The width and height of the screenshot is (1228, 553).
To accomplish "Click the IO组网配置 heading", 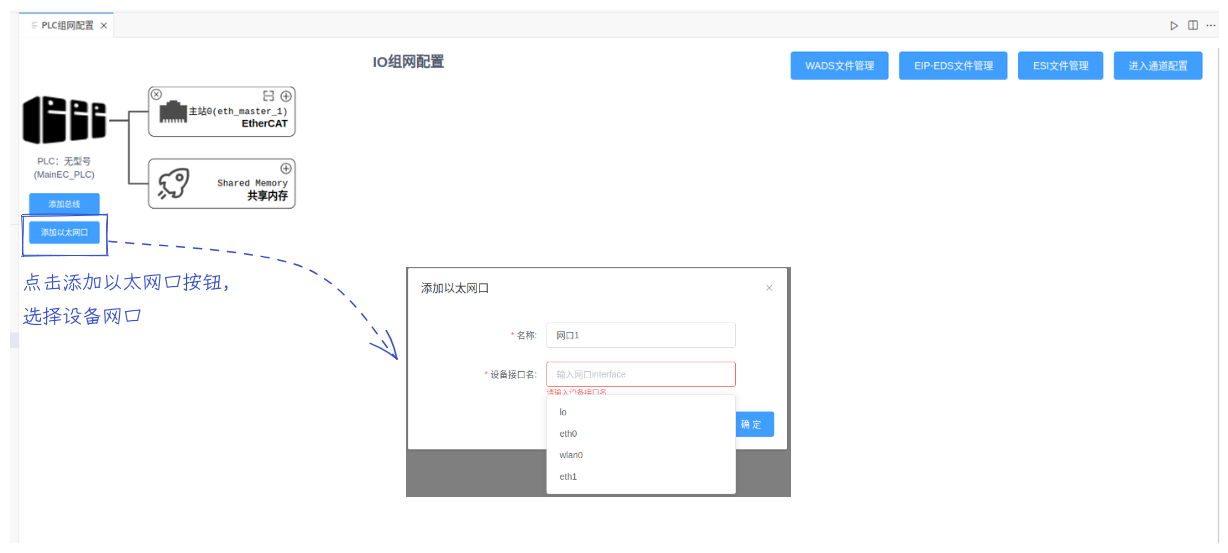I will [x=408, y=62].
